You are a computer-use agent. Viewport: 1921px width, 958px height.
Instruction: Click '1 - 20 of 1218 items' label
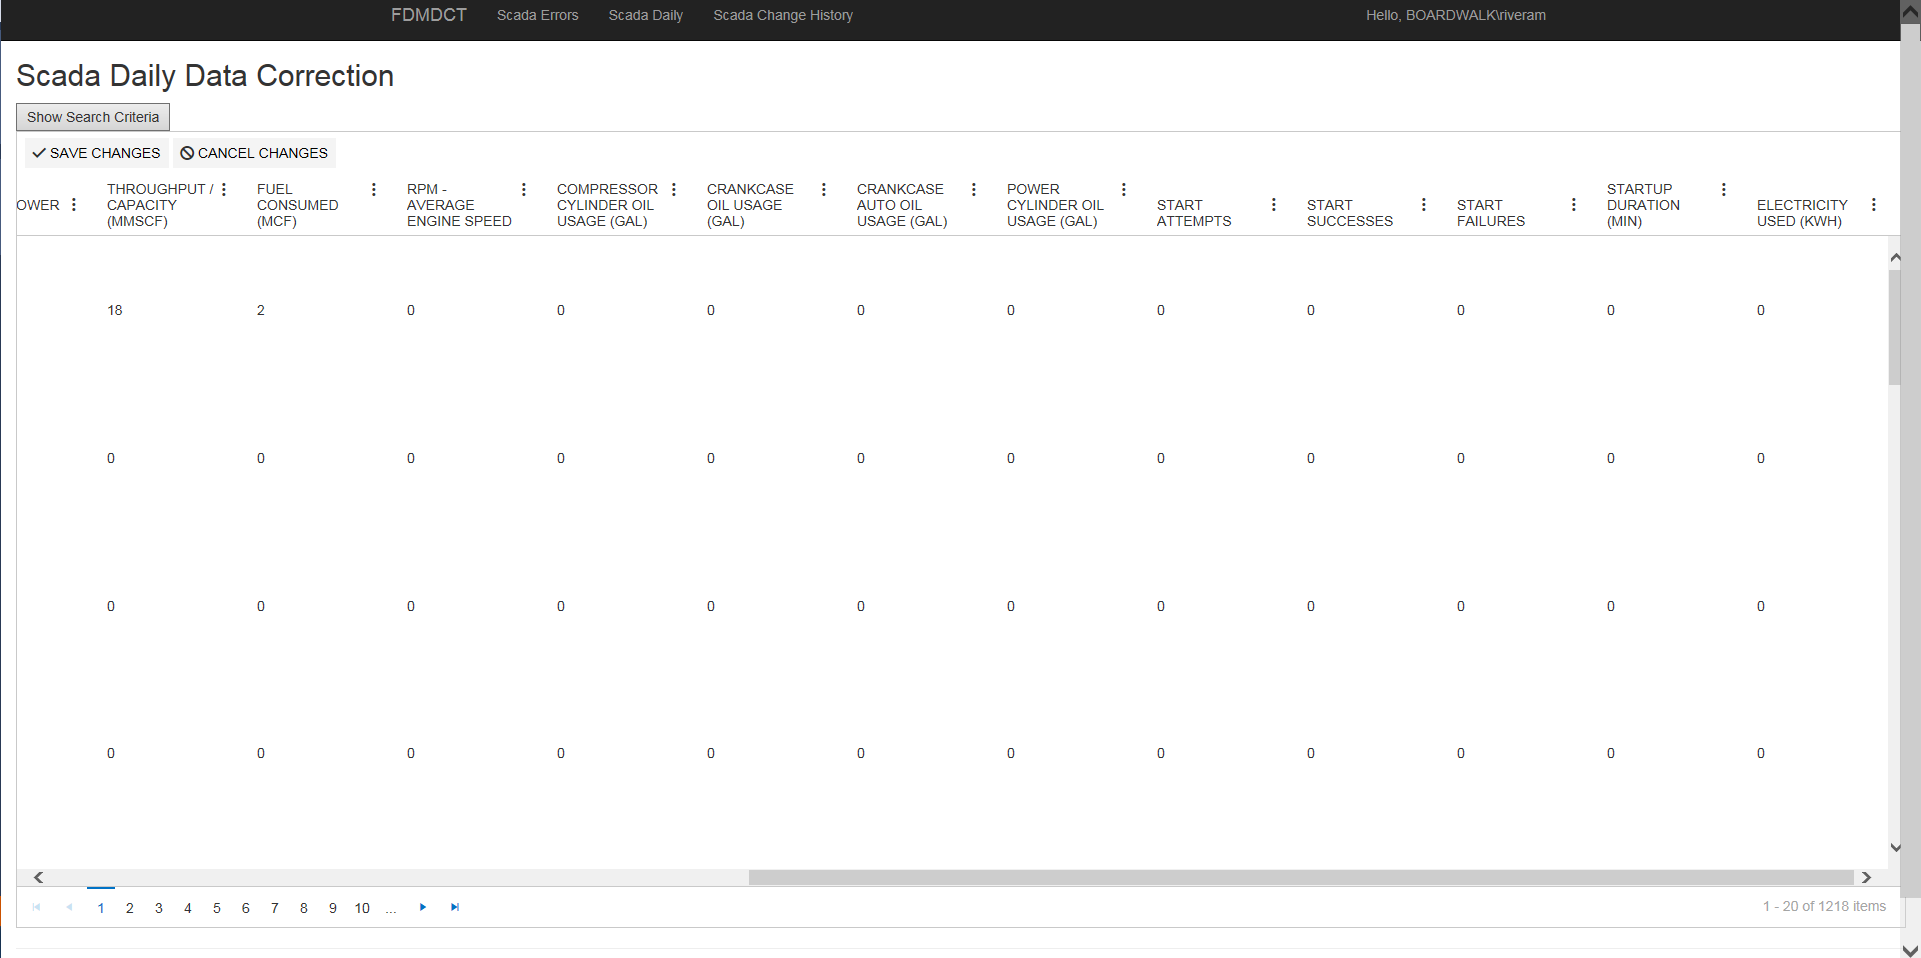pos(1824,906)
